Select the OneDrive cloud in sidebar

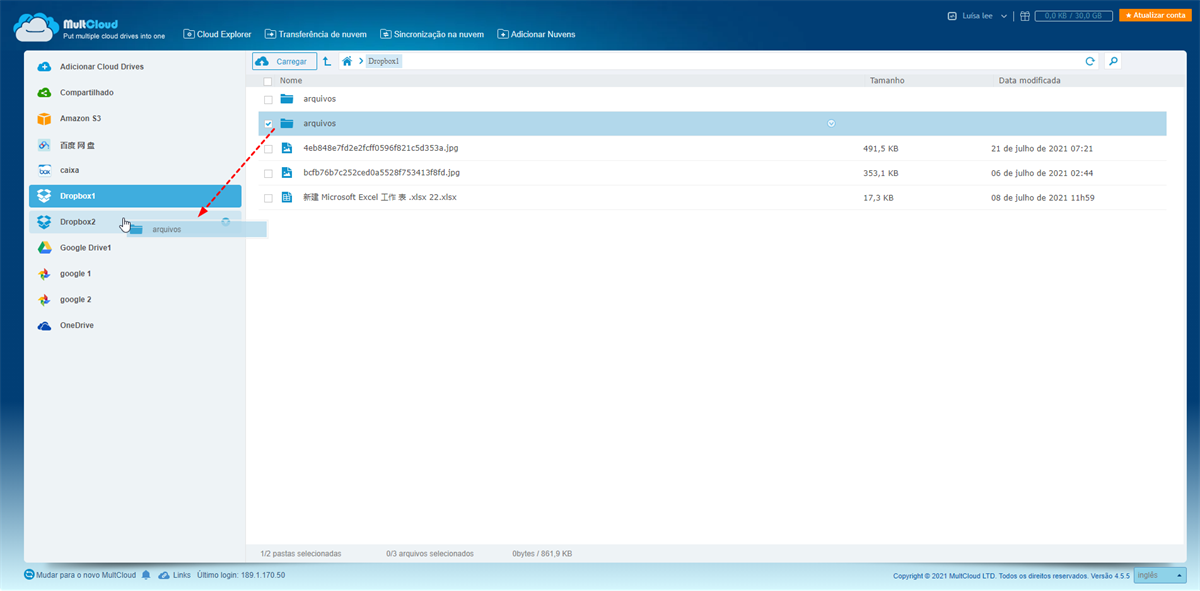coord(77,325)
